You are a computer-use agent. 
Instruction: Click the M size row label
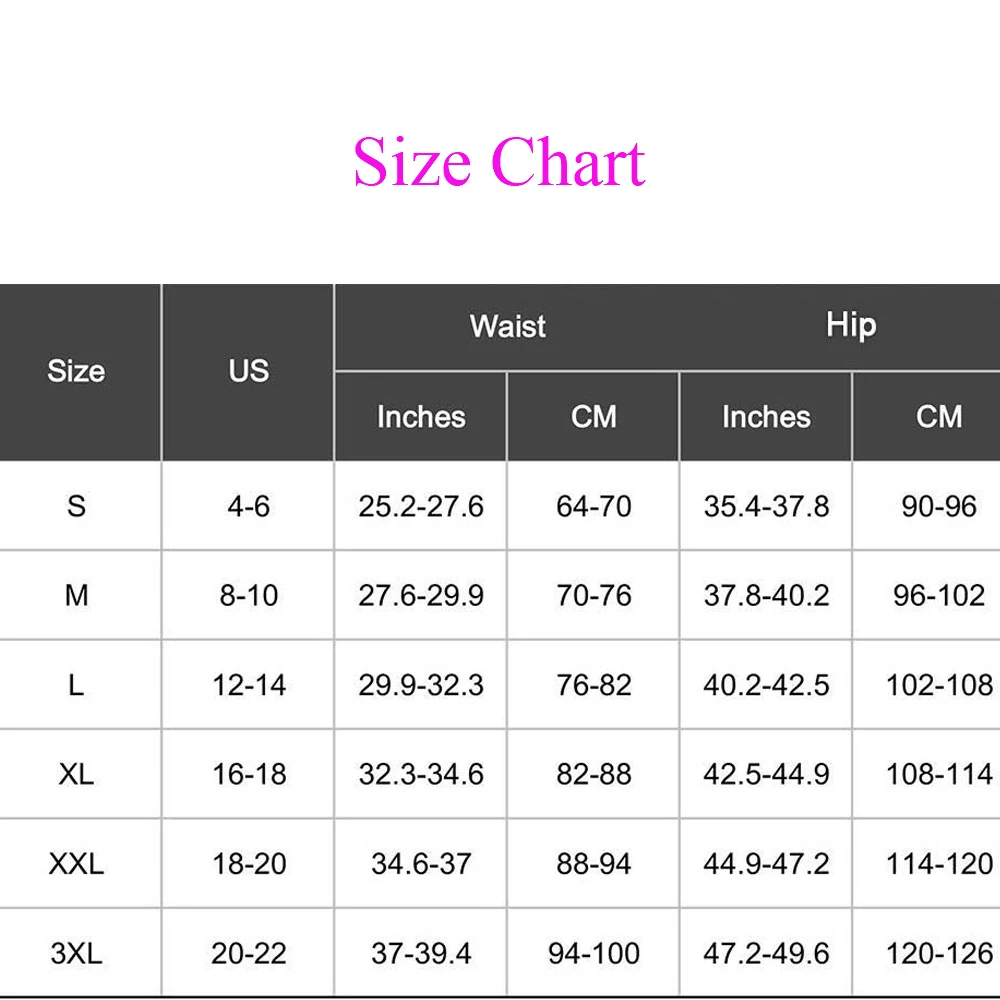click(76, 596)
